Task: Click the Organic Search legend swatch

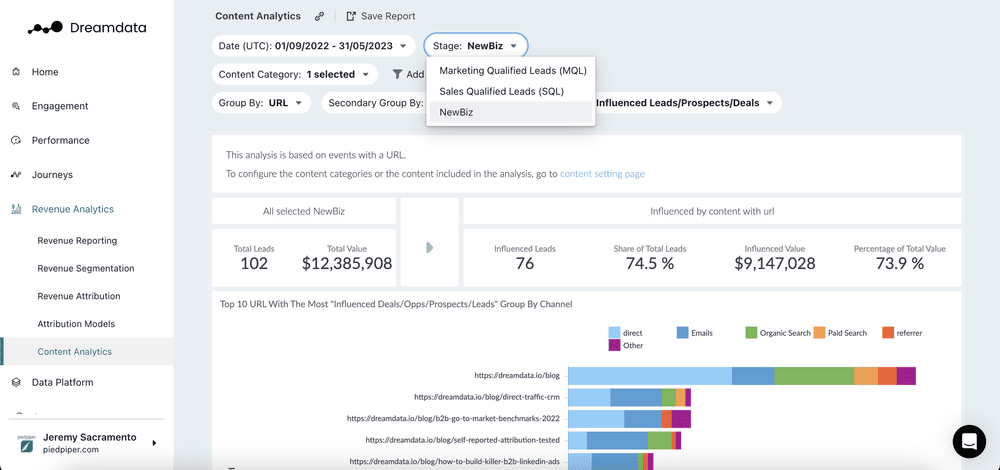Action: (751, 332)
